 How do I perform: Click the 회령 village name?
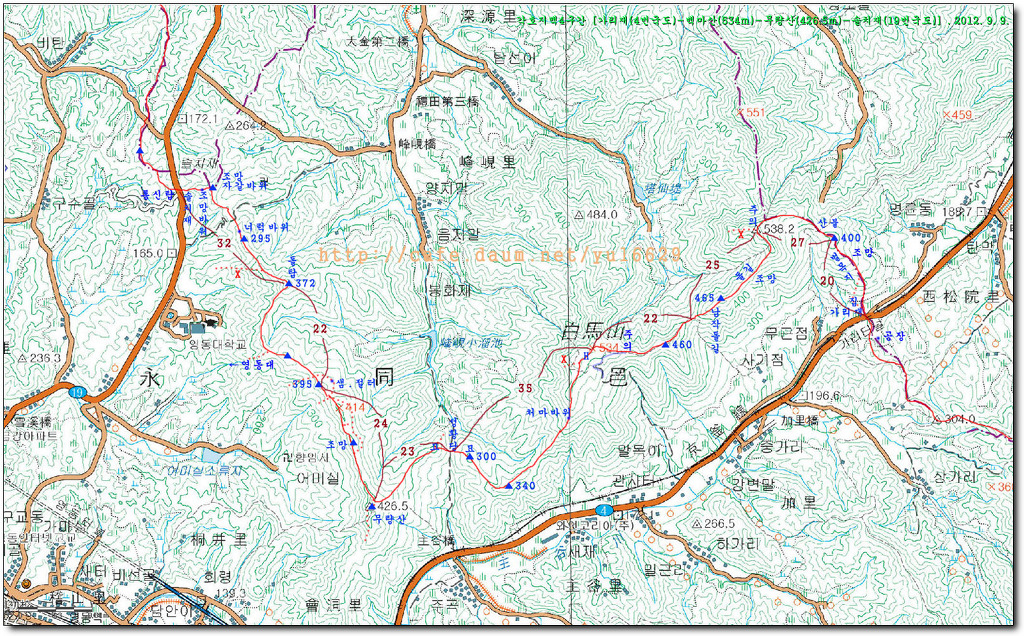[x=217, y=576]
